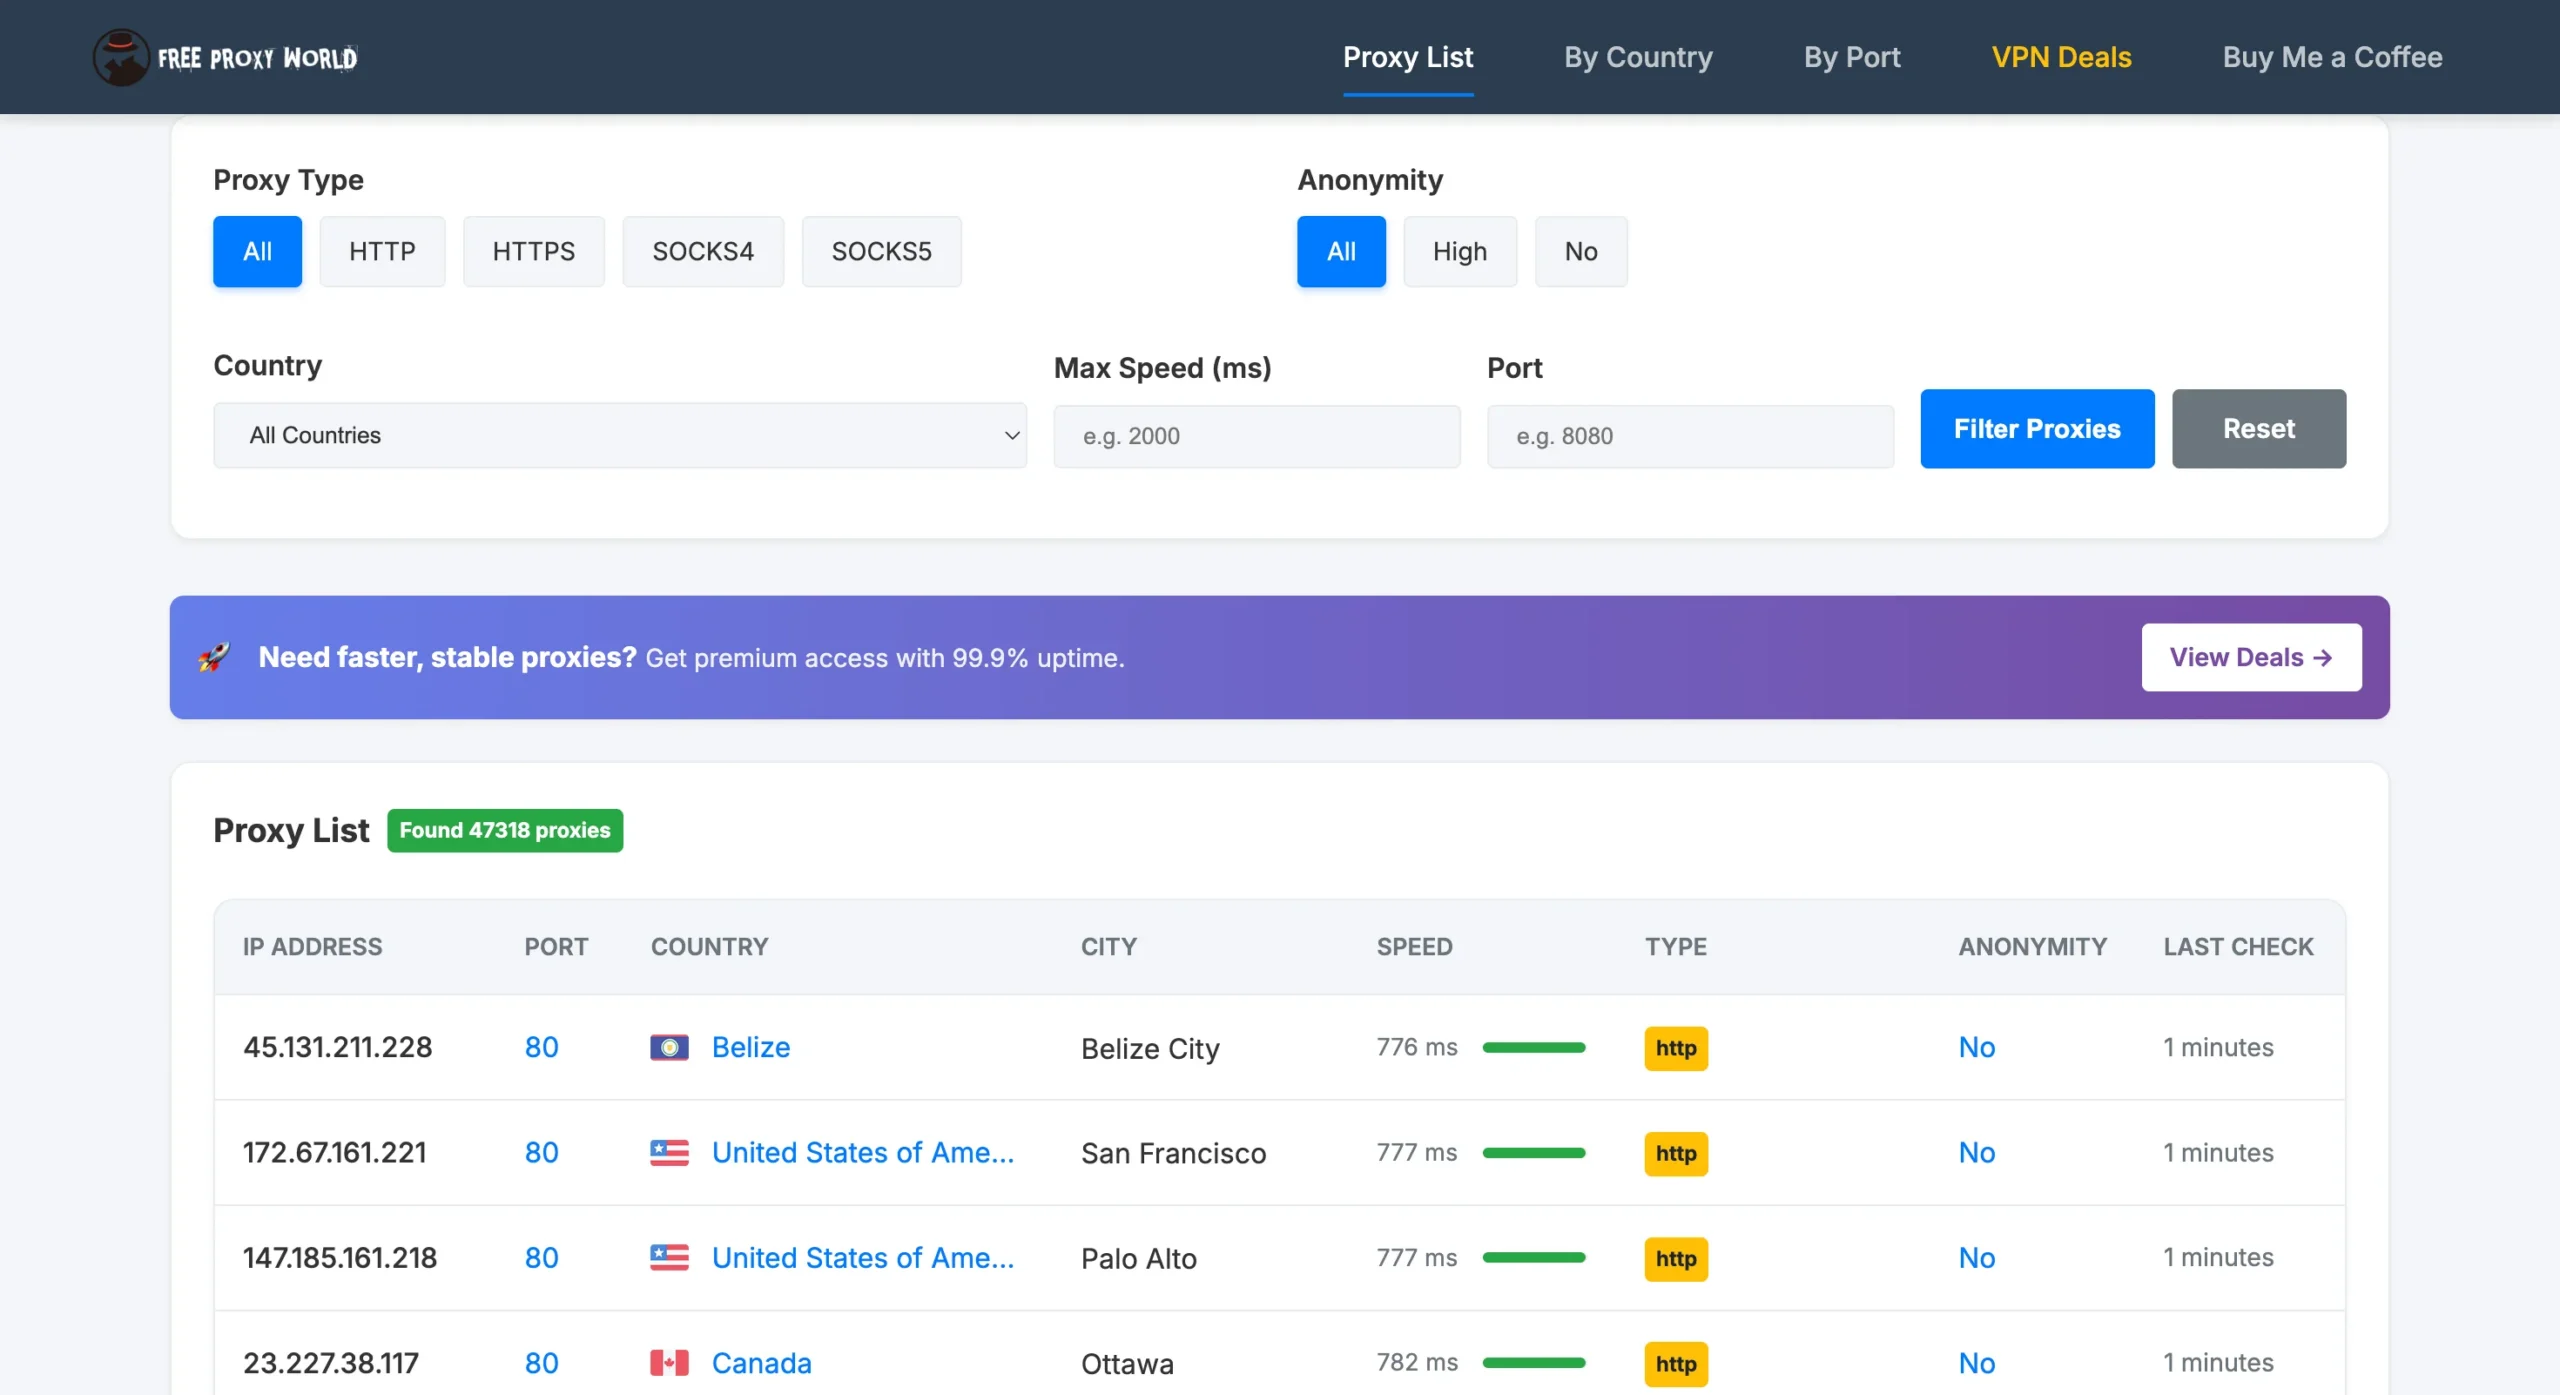Click the Belize country link
Screen dimensions: 2560x1395
pos(751,1047)
